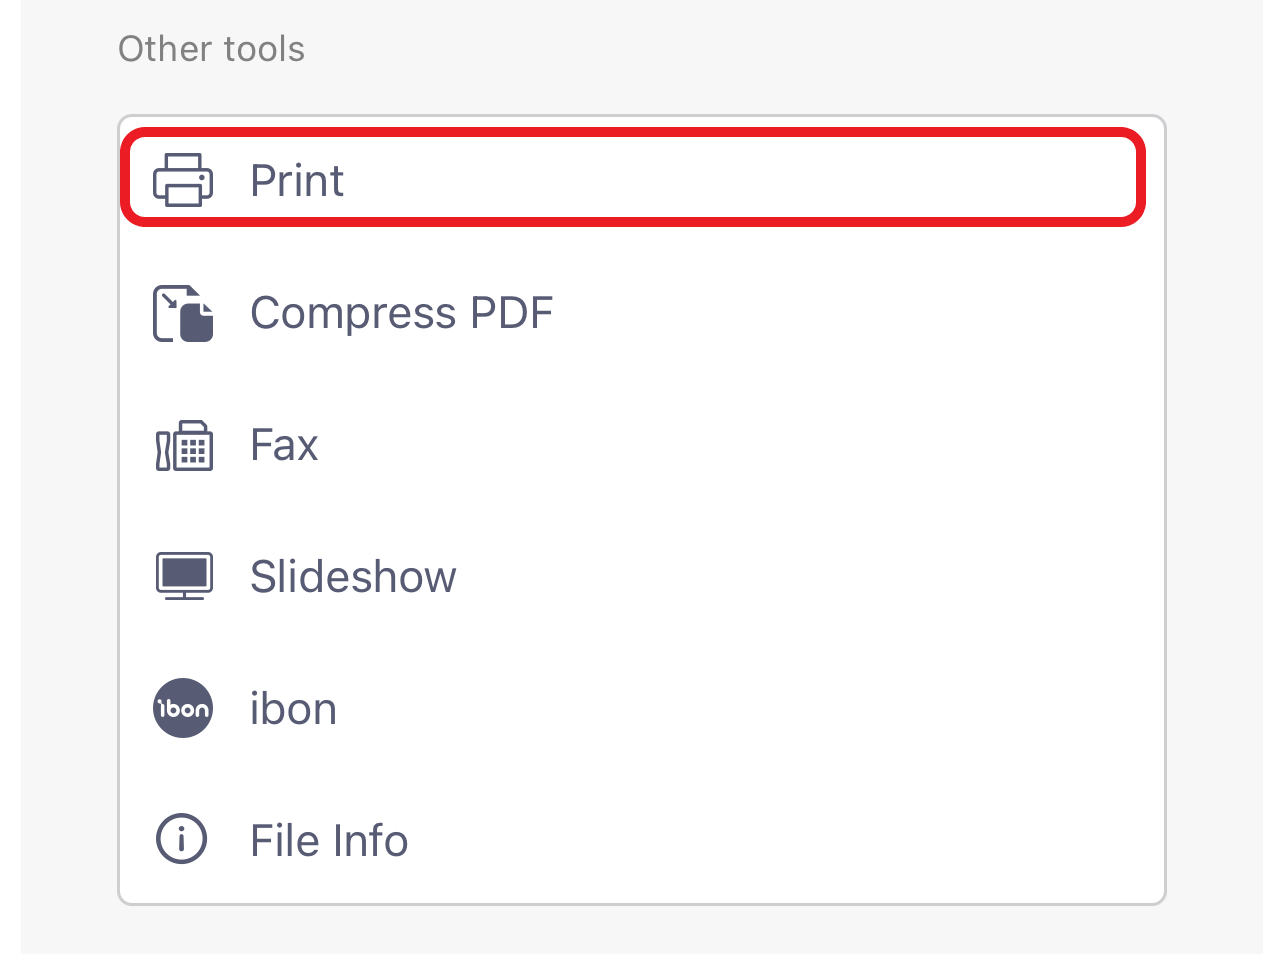Screen dimensions: 1284x954
Task: Click the printer icon
Action: 183,180
